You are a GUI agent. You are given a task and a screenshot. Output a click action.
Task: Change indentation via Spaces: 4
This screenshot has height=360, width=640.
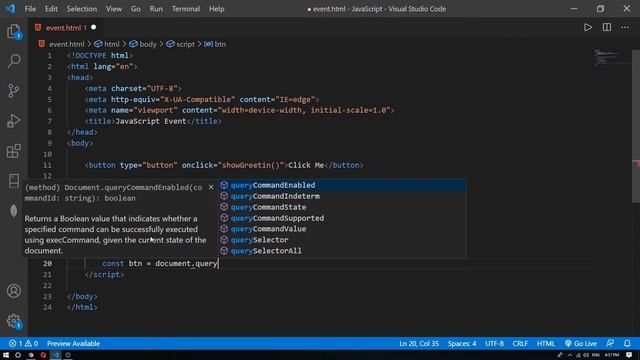pos(462,343)
